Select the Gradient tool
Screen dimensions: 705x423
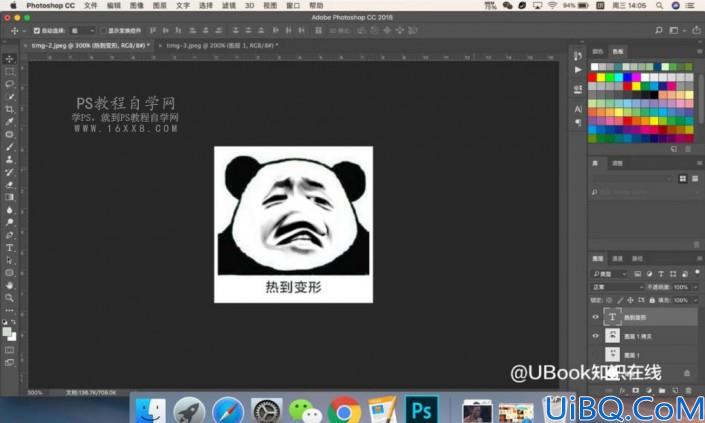[9, 197]
